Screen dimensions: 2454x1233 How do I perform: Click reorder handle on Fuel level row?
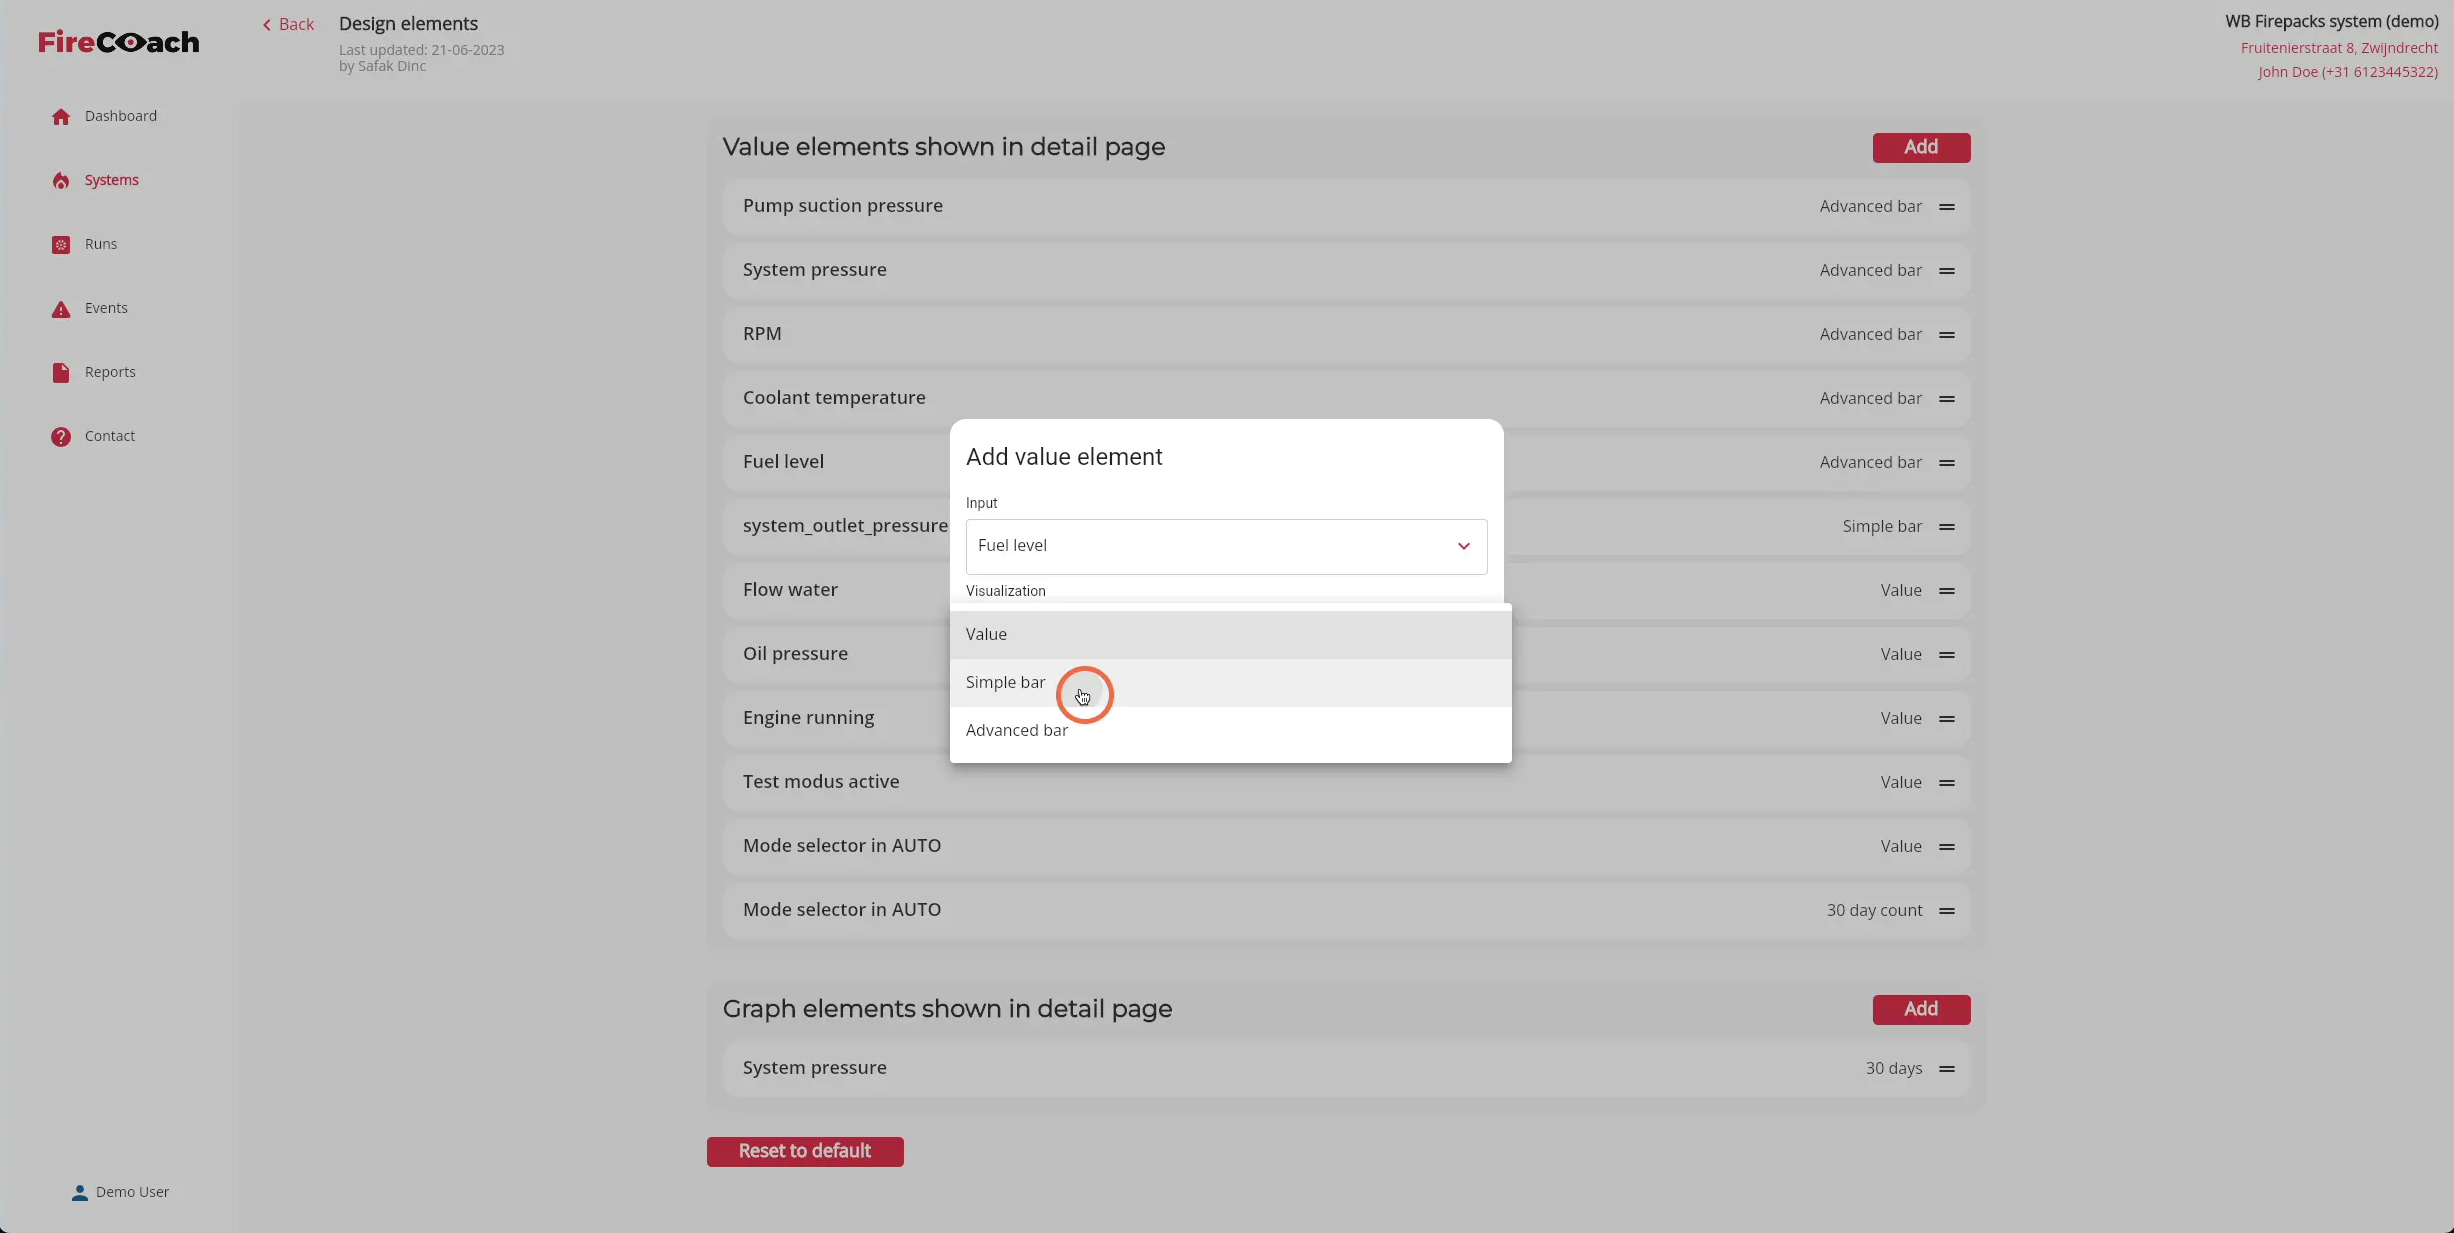1947,463
